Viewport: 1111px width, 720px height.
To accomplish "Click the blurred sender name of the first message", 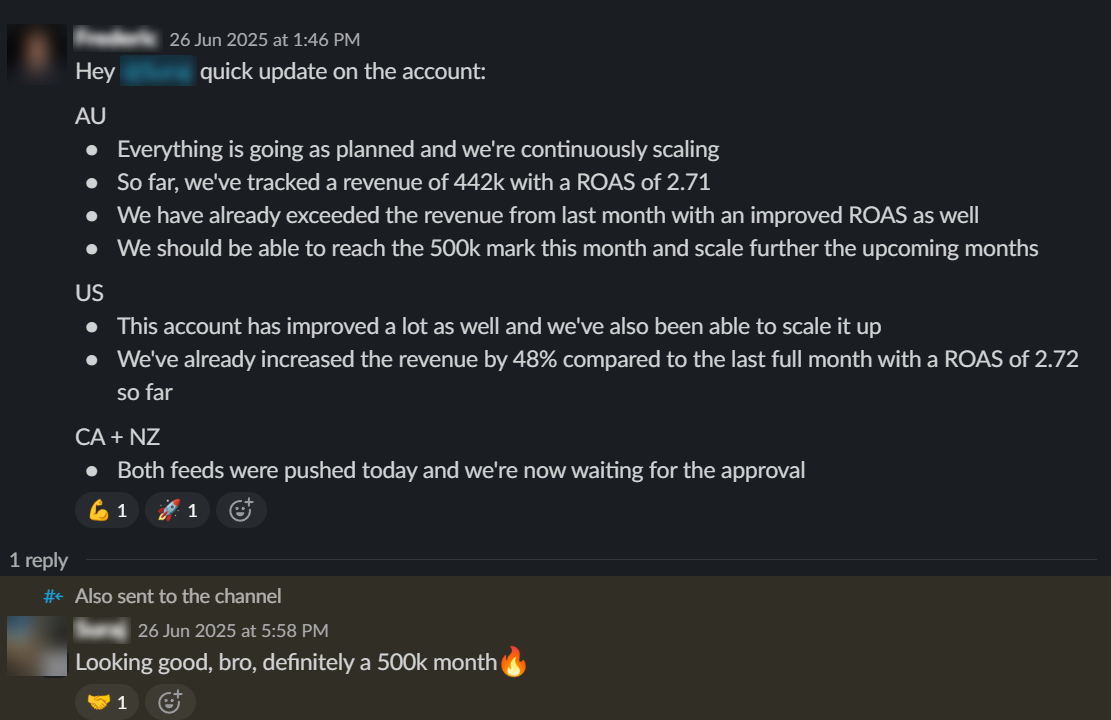I will pyautogui.click(x=117, y=38).
